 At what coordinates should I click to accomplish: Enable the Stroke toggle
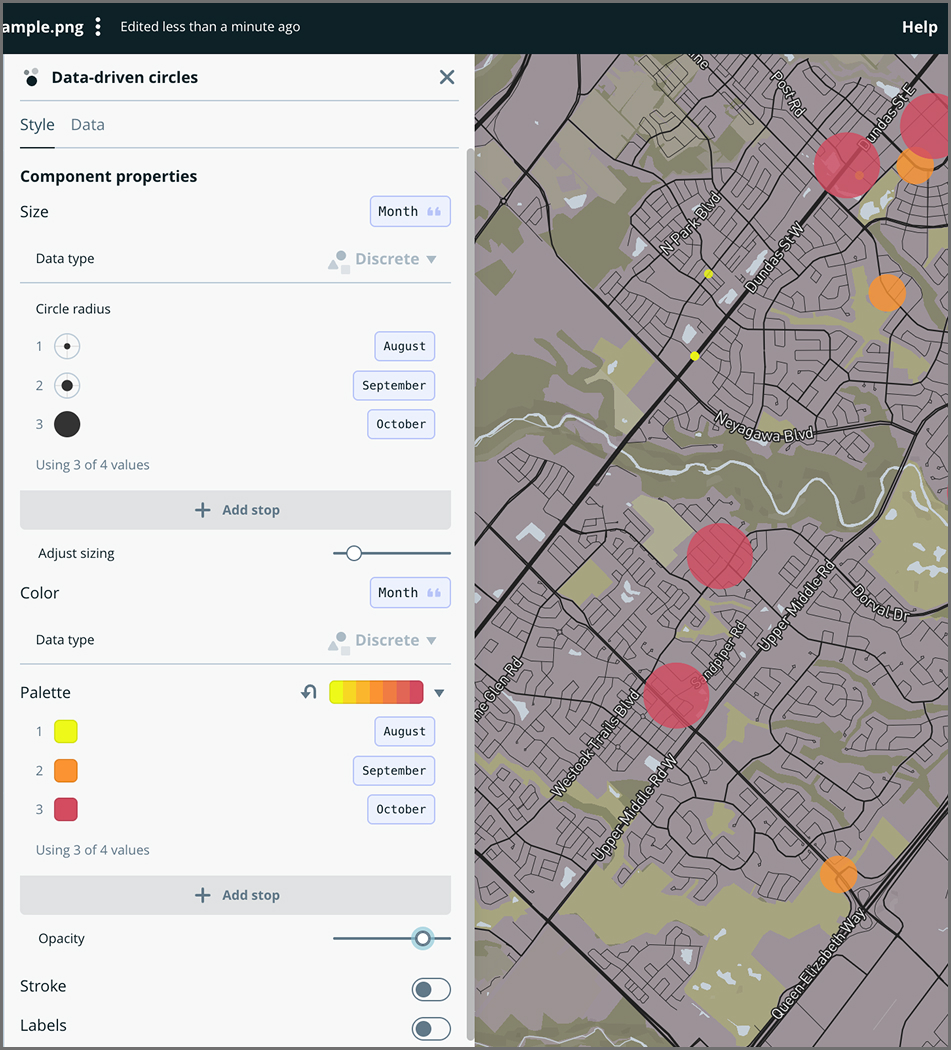(x=431, y=989)
